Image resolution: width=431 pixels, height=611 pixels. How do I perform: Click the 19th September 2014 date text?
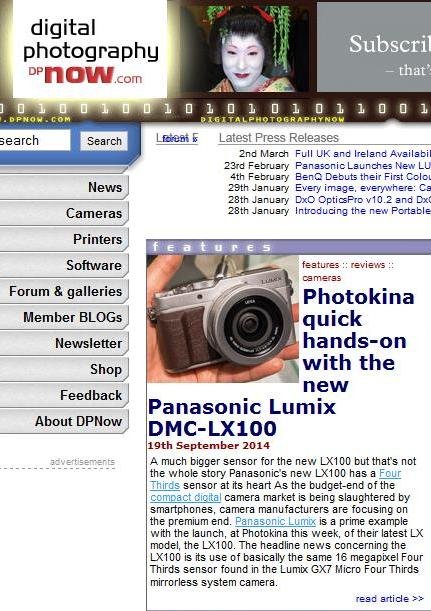click(208, 445)
